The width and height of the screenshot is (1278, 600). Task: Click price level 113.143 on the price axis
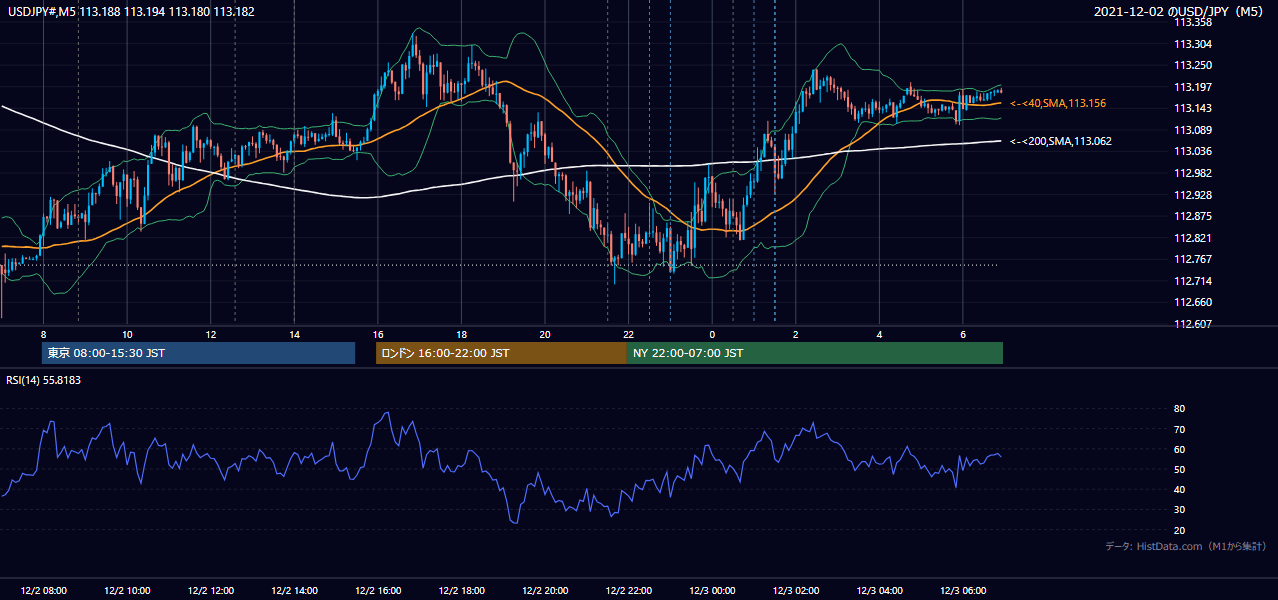[x=1192, y=108]
